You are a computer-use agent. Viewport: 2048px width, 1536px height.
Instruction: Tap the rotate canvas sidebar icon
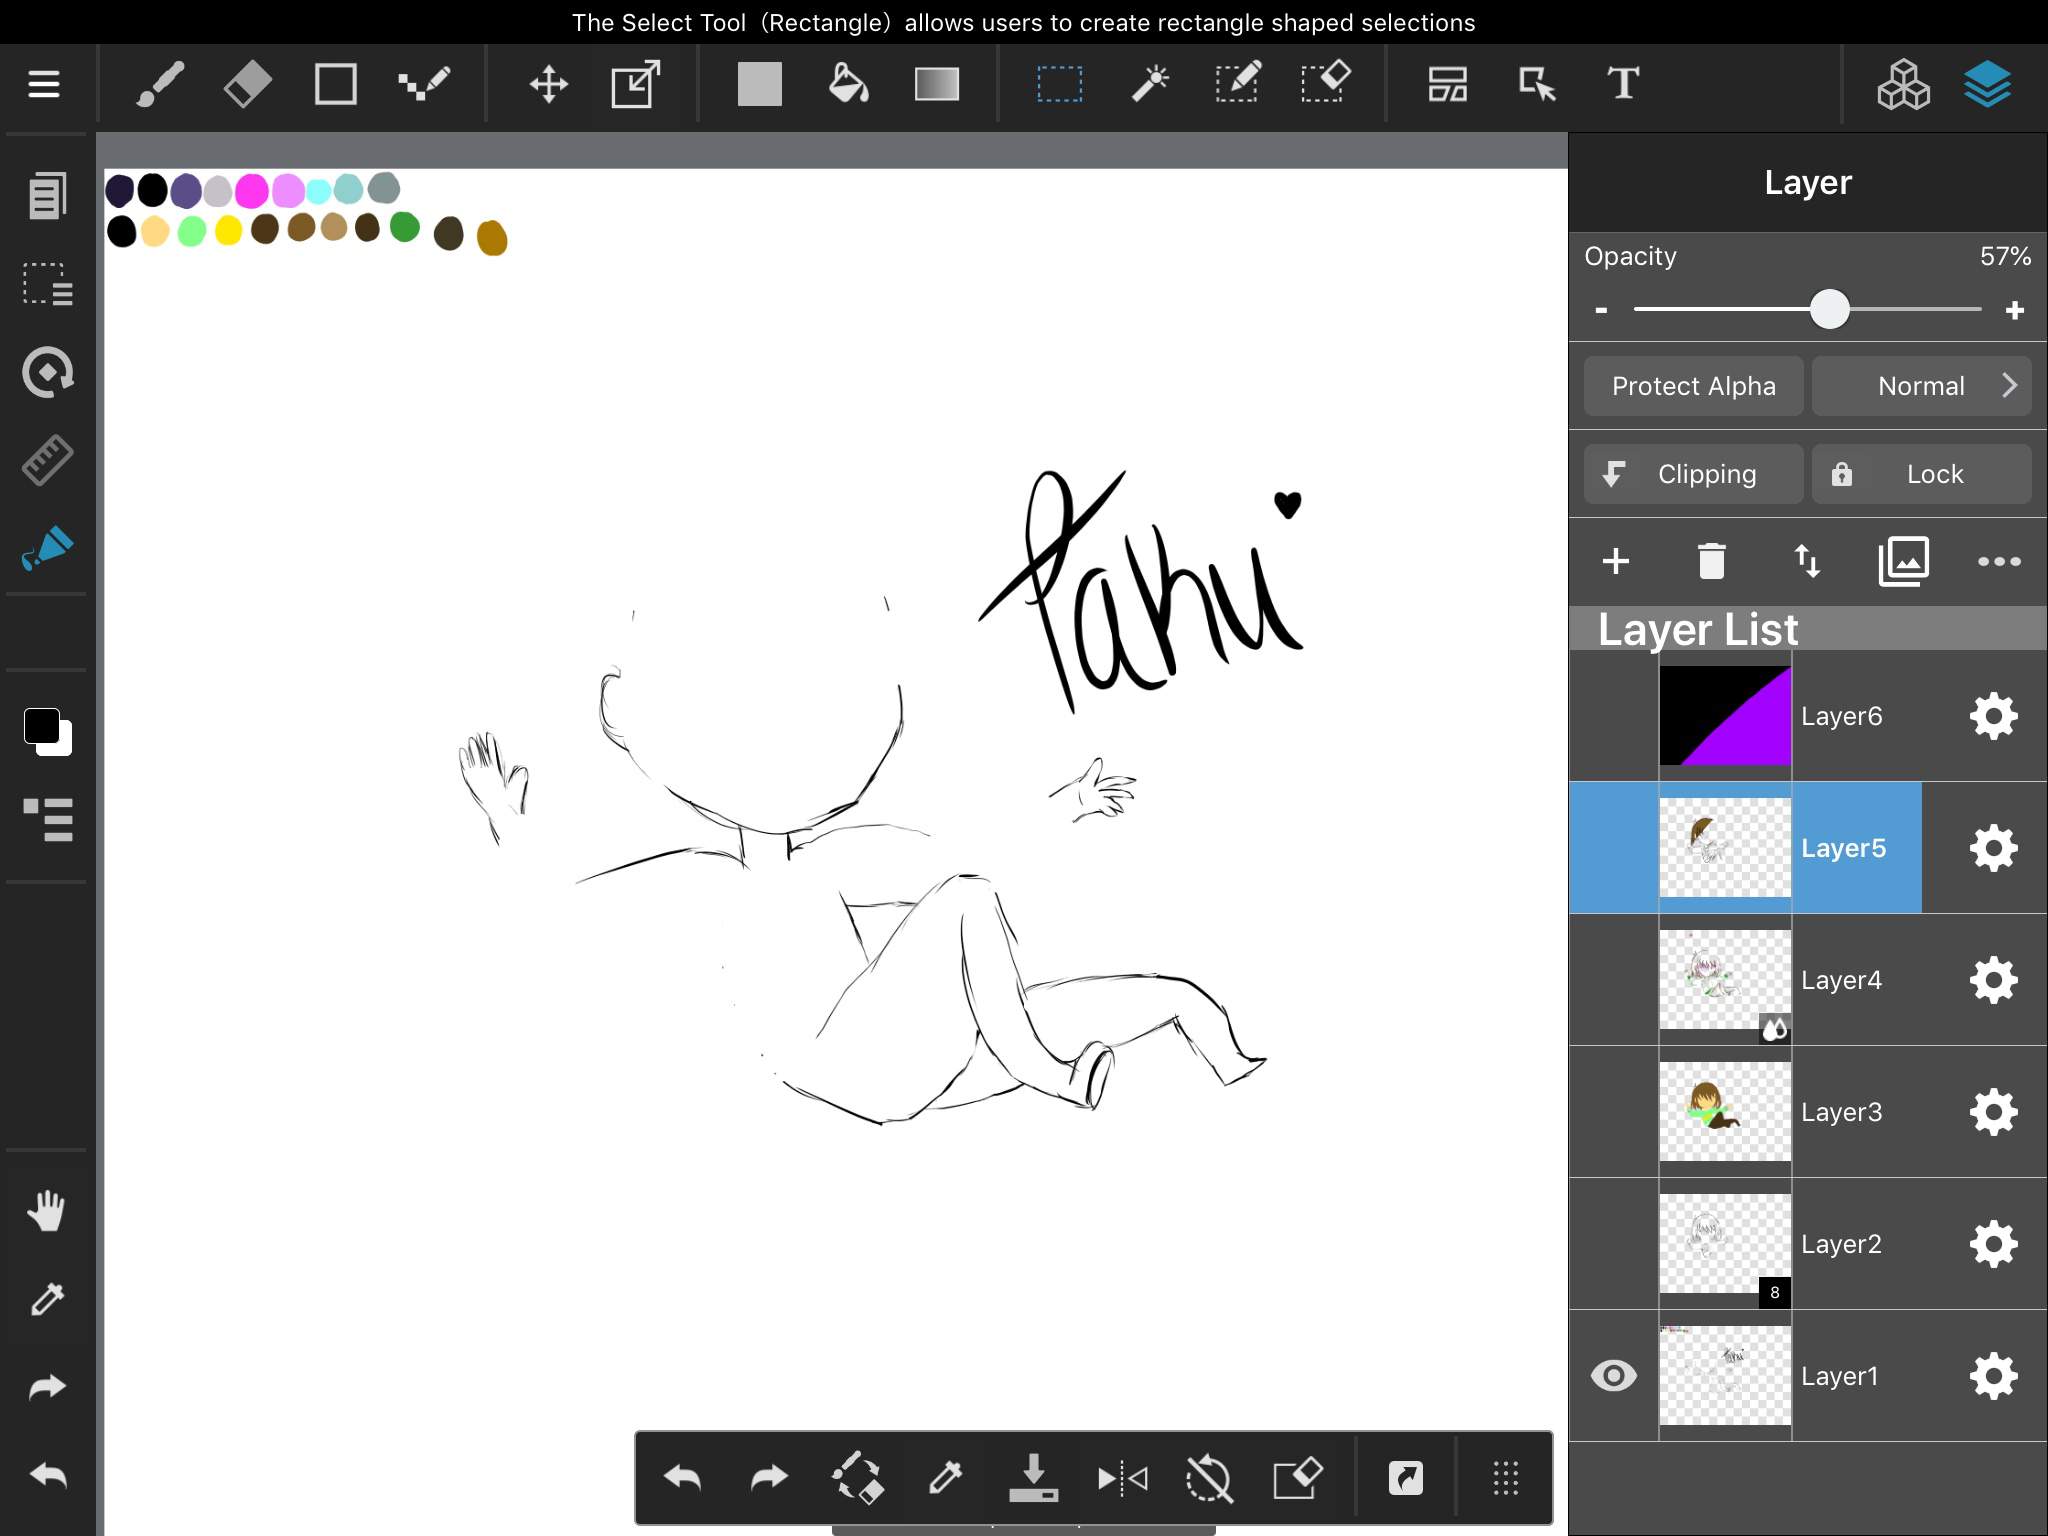coord(47,372)
